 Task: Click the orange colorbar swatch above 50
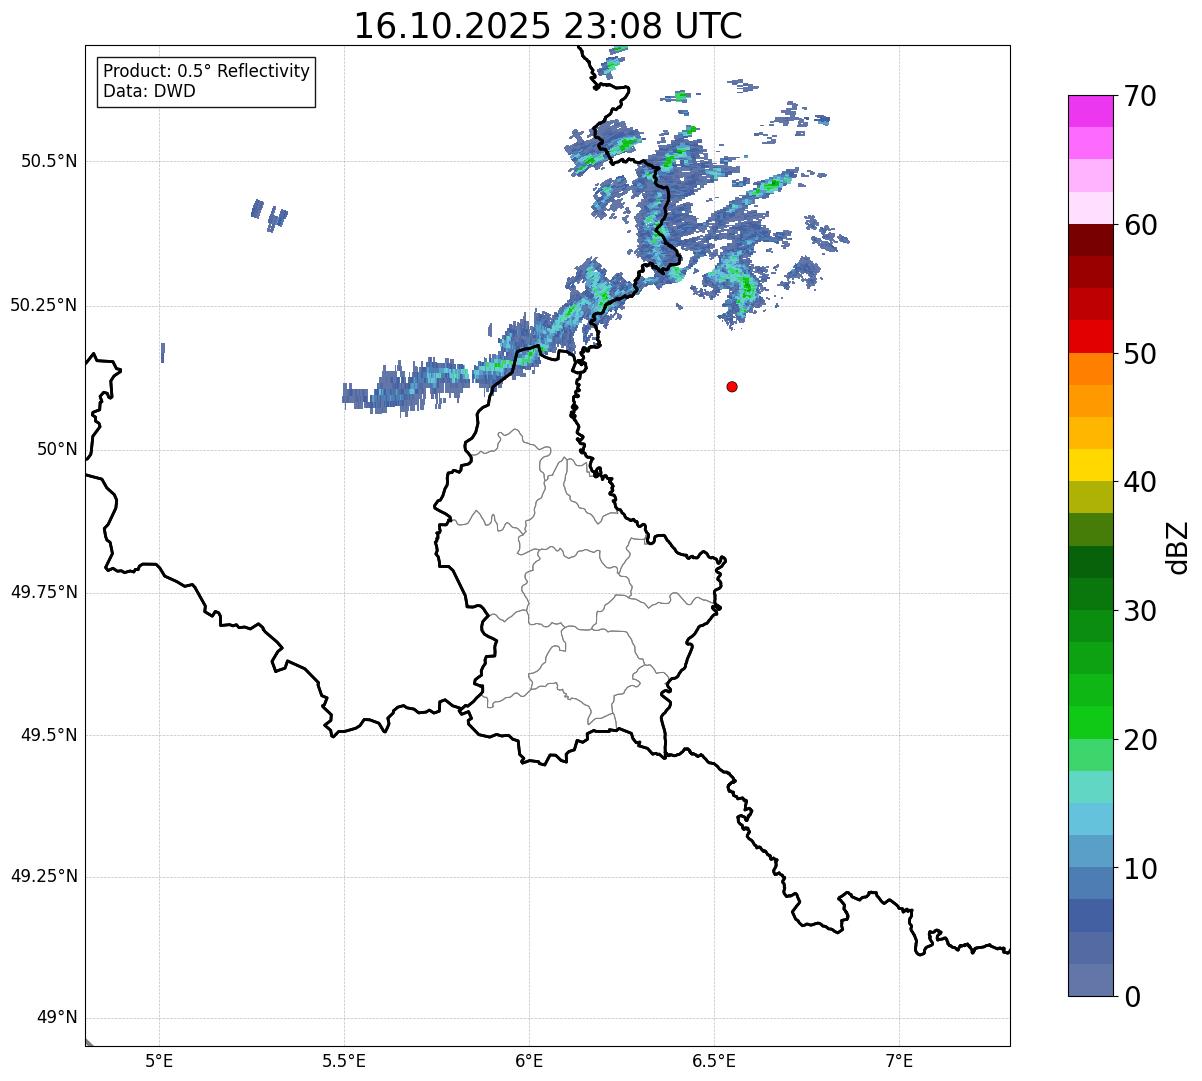pyautogui.click(x=1090, y=369)
